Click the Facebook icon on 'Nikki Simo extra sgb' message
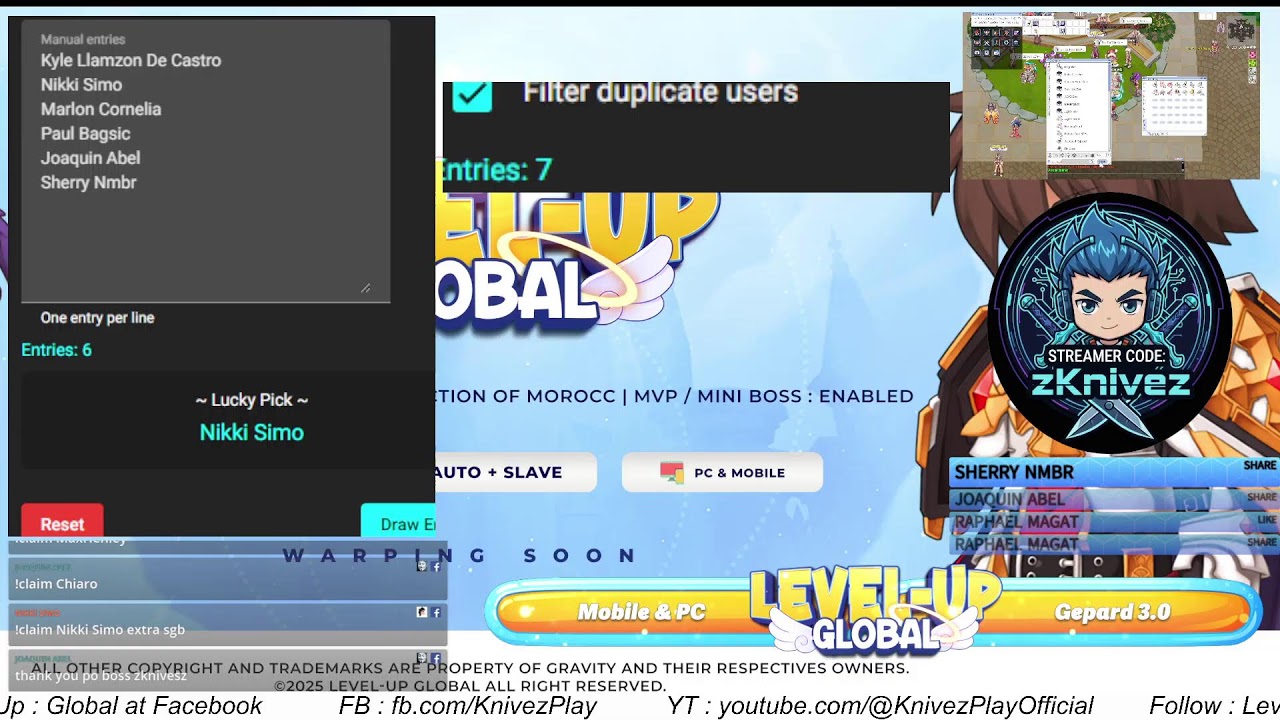 click(x=436, y=612)
